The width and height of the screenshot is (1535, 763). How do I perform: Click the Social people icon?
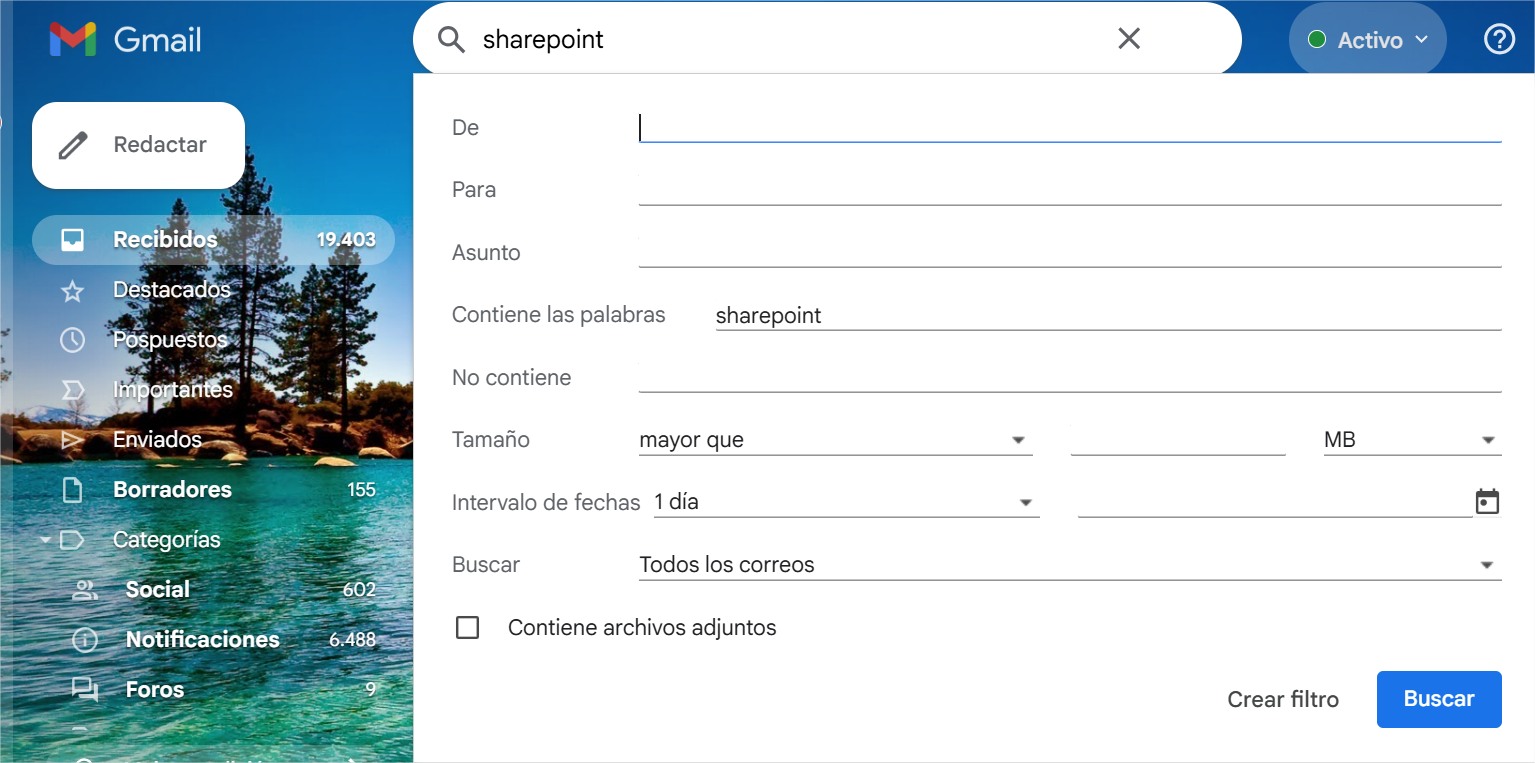(x=85, y=590)
